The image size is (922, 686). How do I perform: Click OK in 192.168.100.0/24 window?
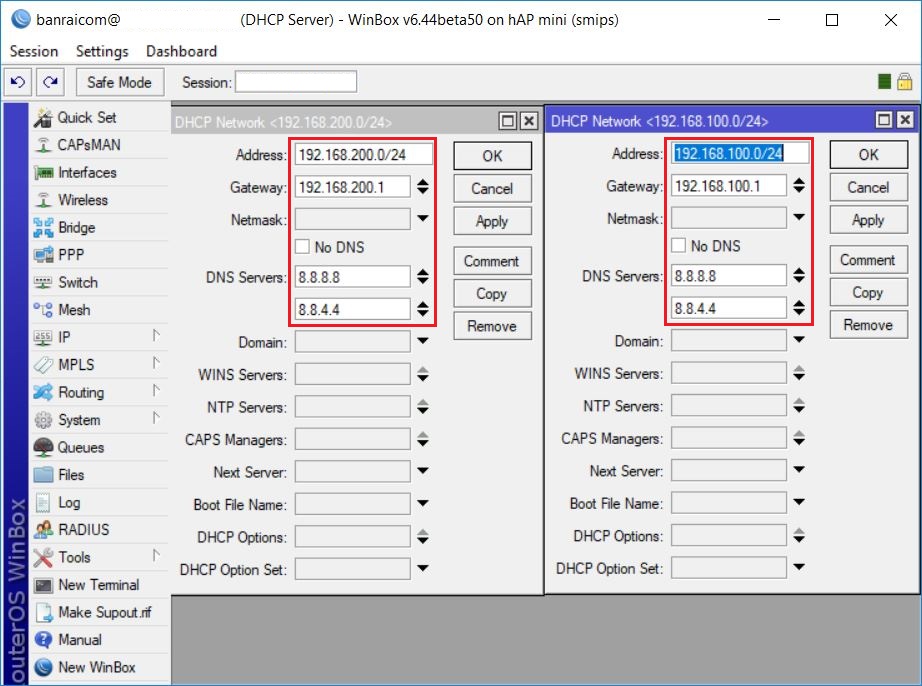pos(869,155)
